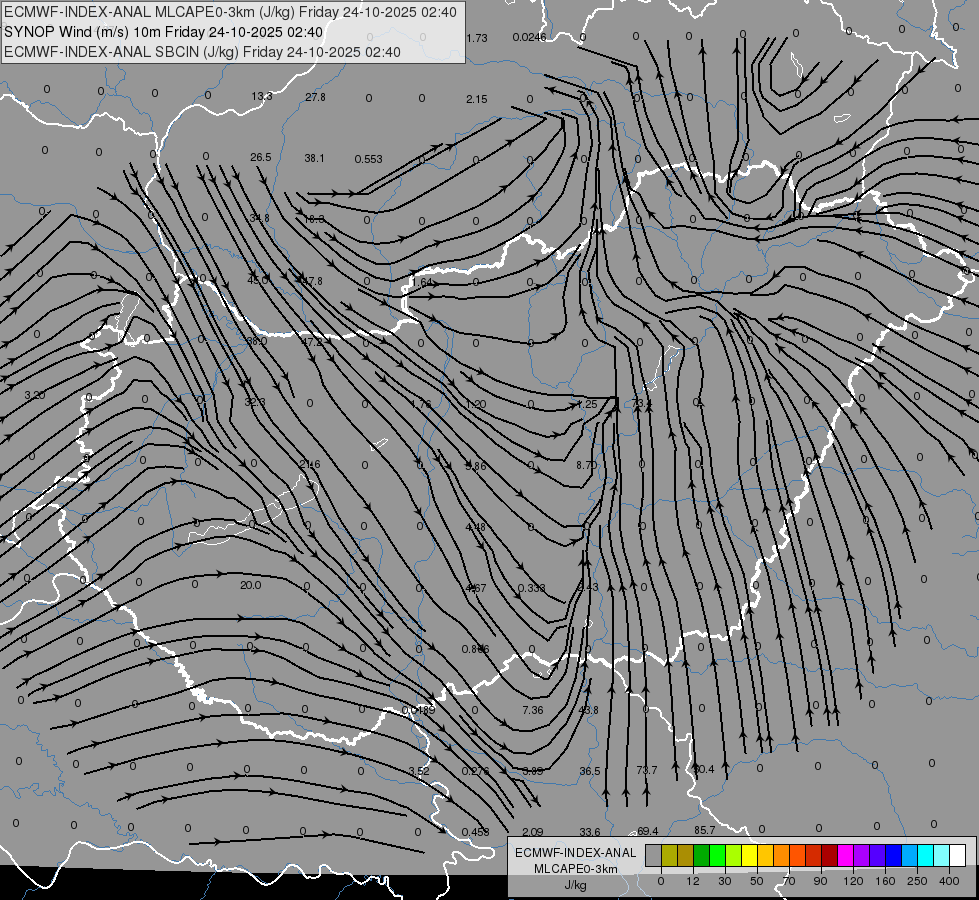The height and width of the screenshot is (900, 979).
Task: Select the dark red legend swatch
Action: tap(829, 855)
